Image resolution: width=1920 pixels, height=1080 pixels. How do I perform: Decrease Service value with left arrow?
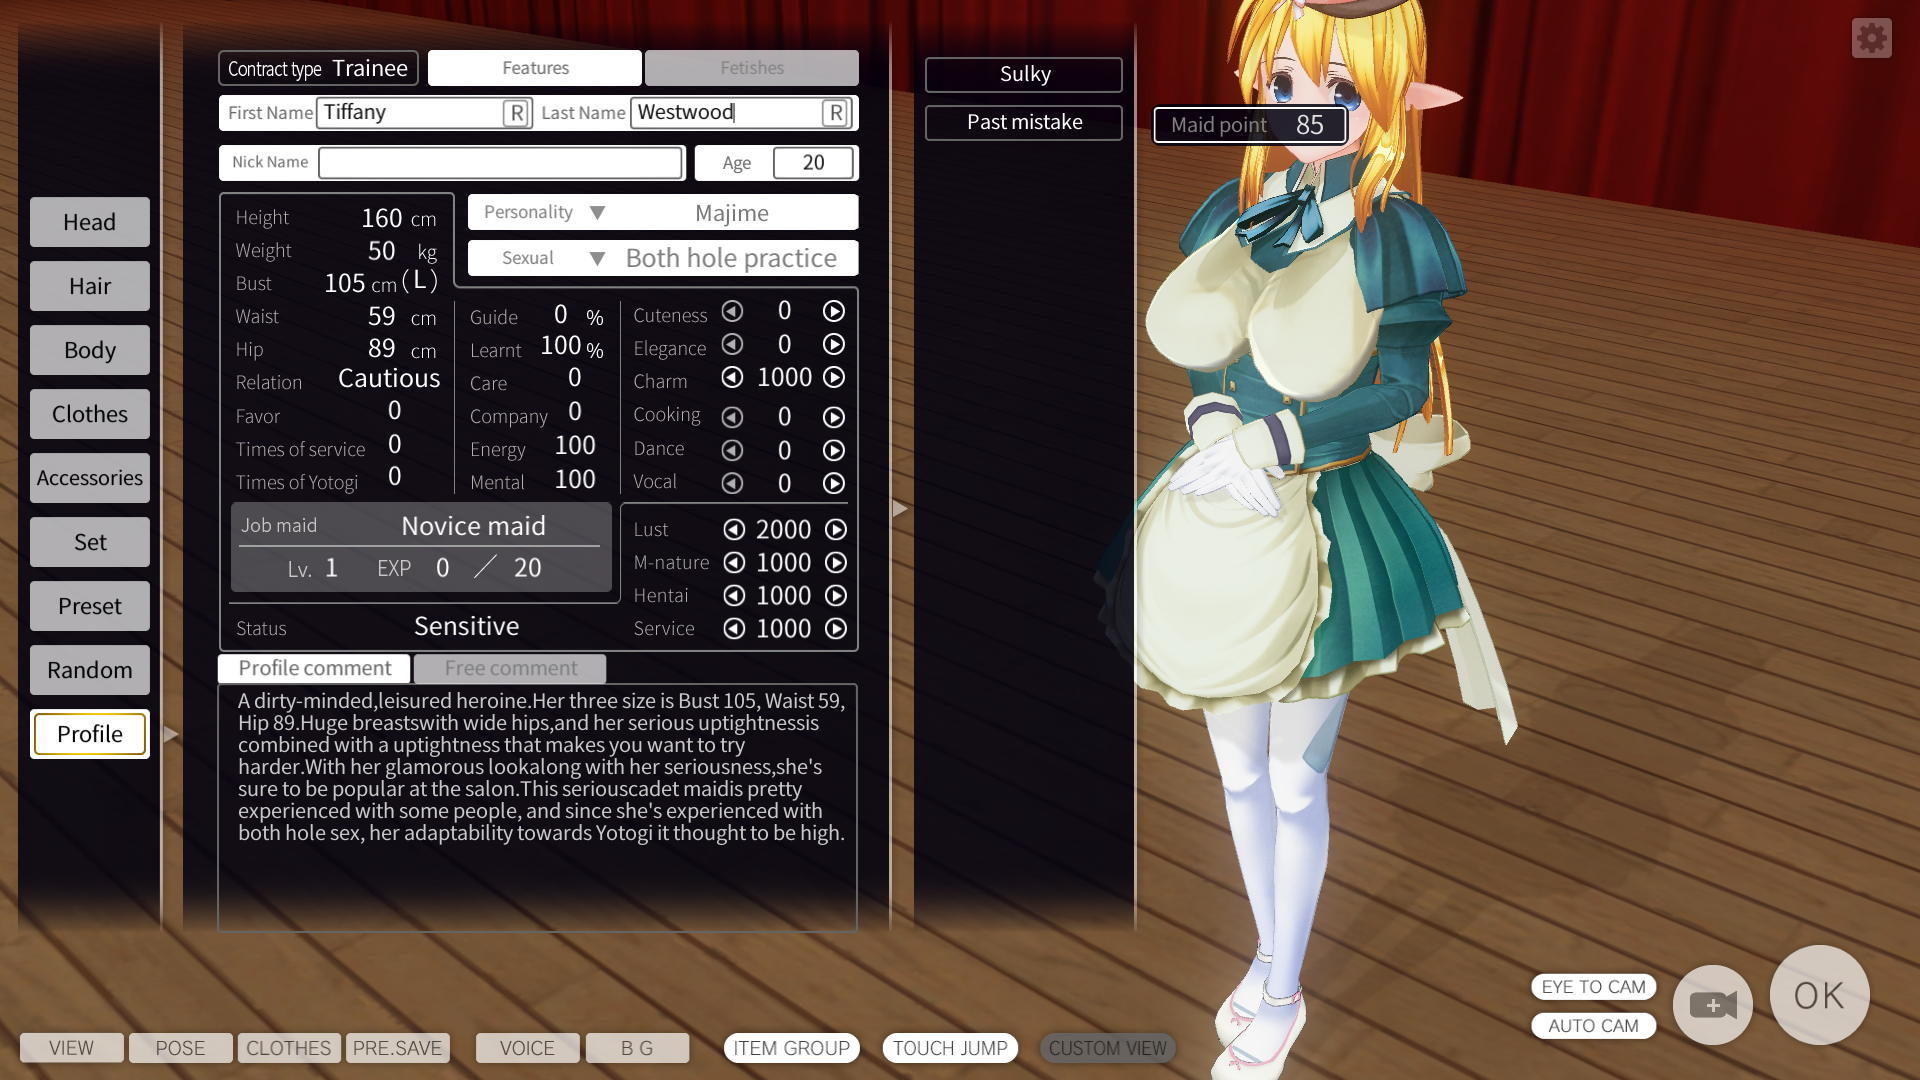734,628
